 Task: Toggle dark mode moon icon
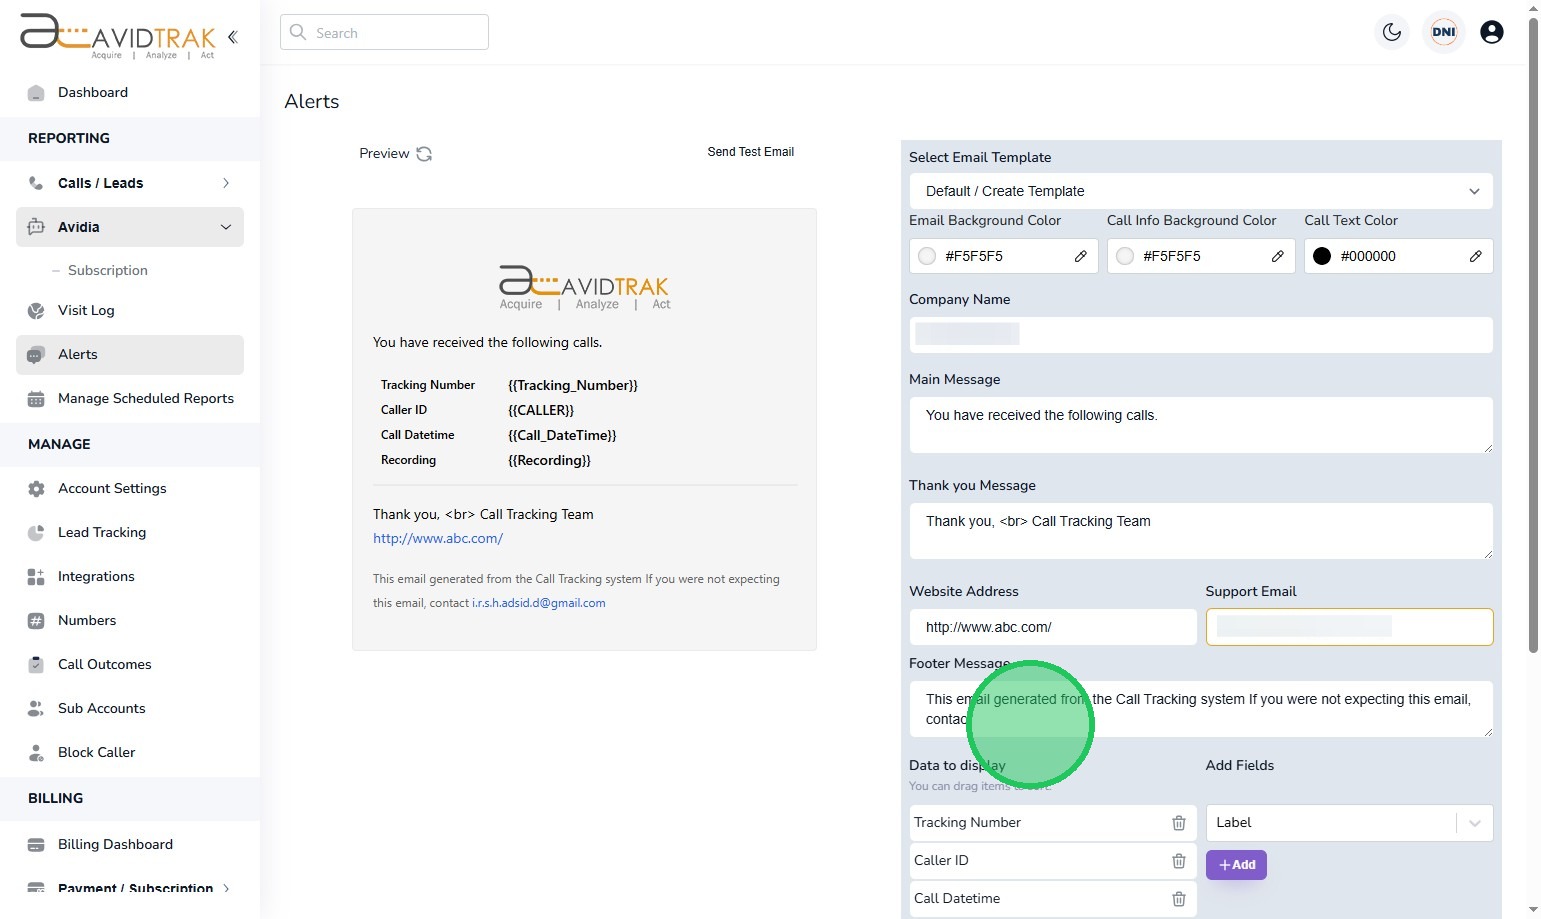(1391, 32)
